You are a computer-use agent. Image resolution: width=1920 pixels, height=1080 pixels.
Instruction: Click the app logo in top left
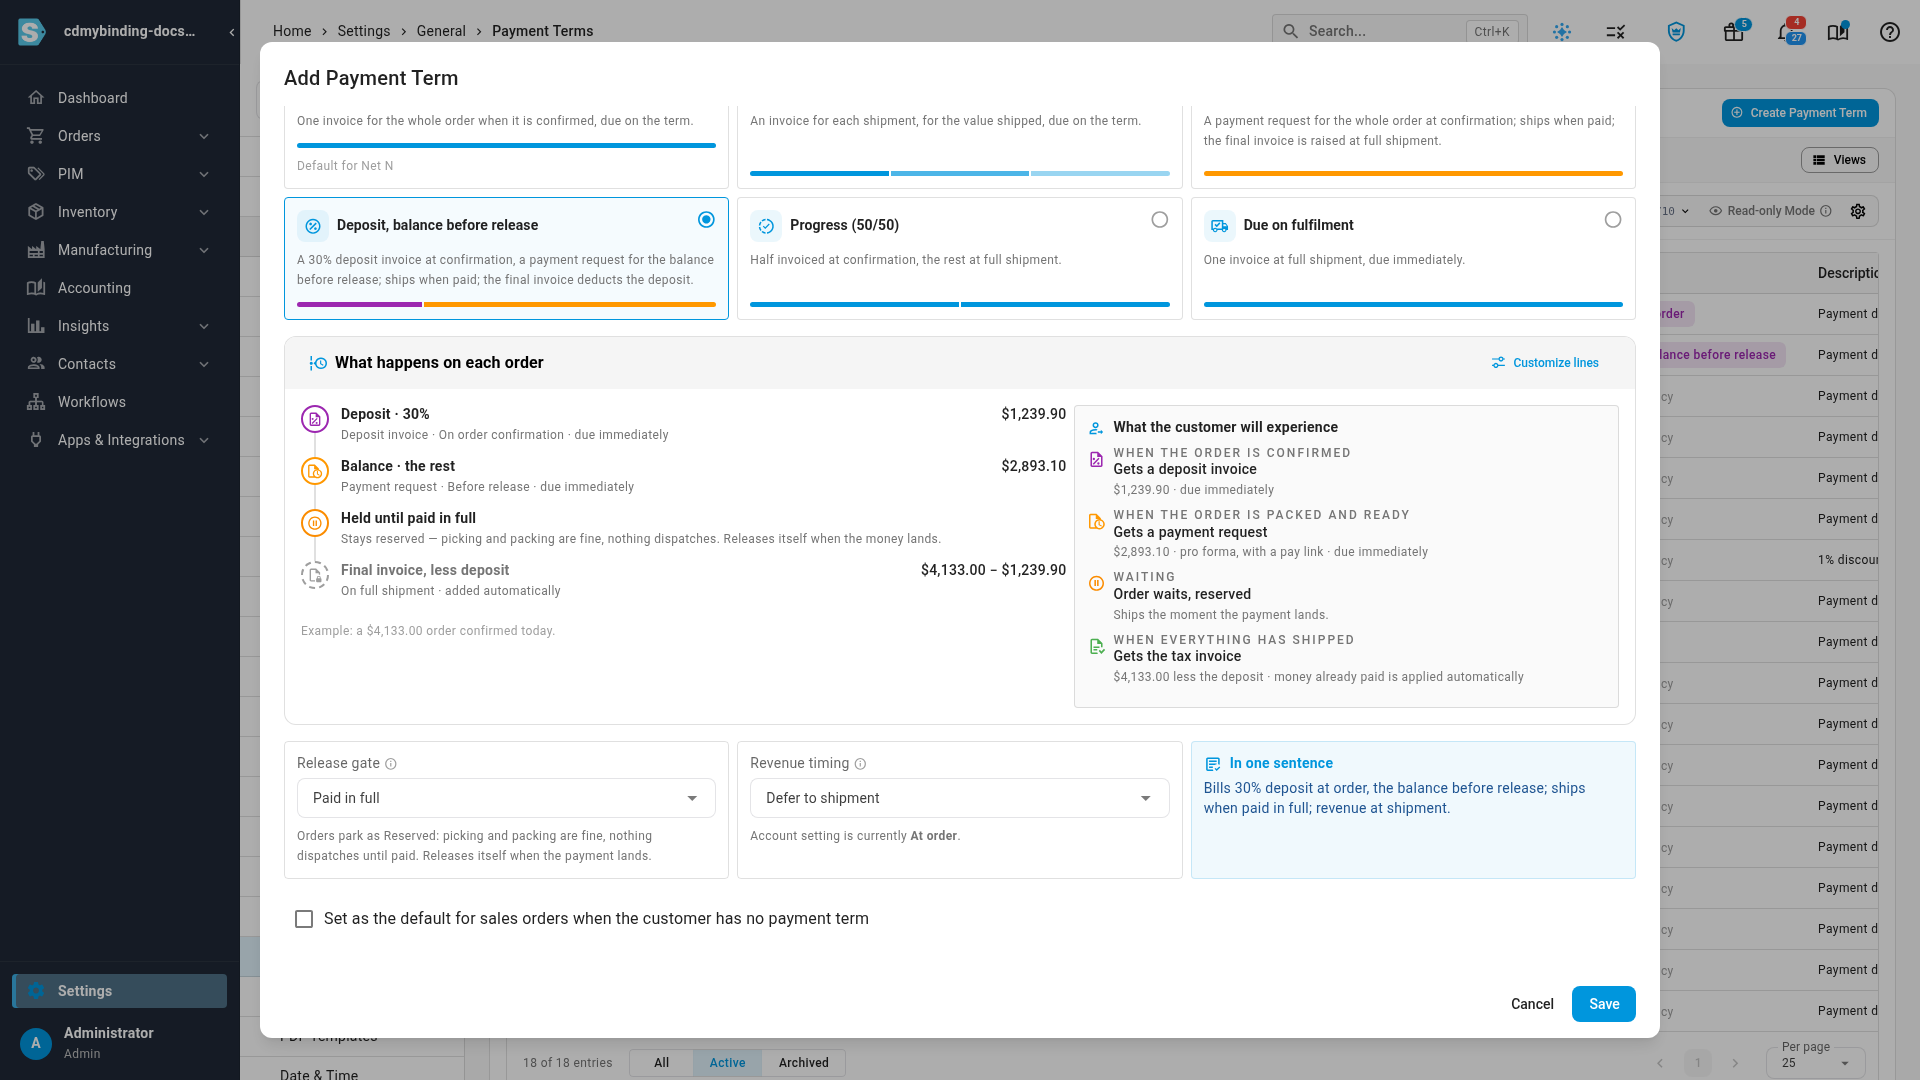(x=32, y=32)
